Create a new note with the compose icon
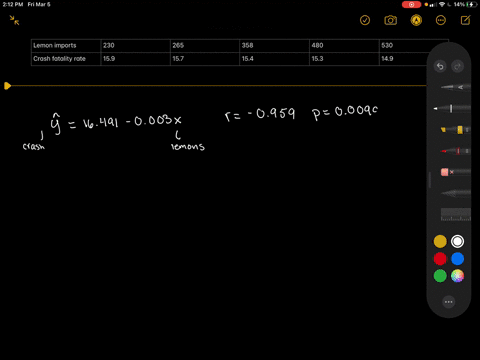The height and width of the screenshot is (360, 480). (x=465, y=20)
